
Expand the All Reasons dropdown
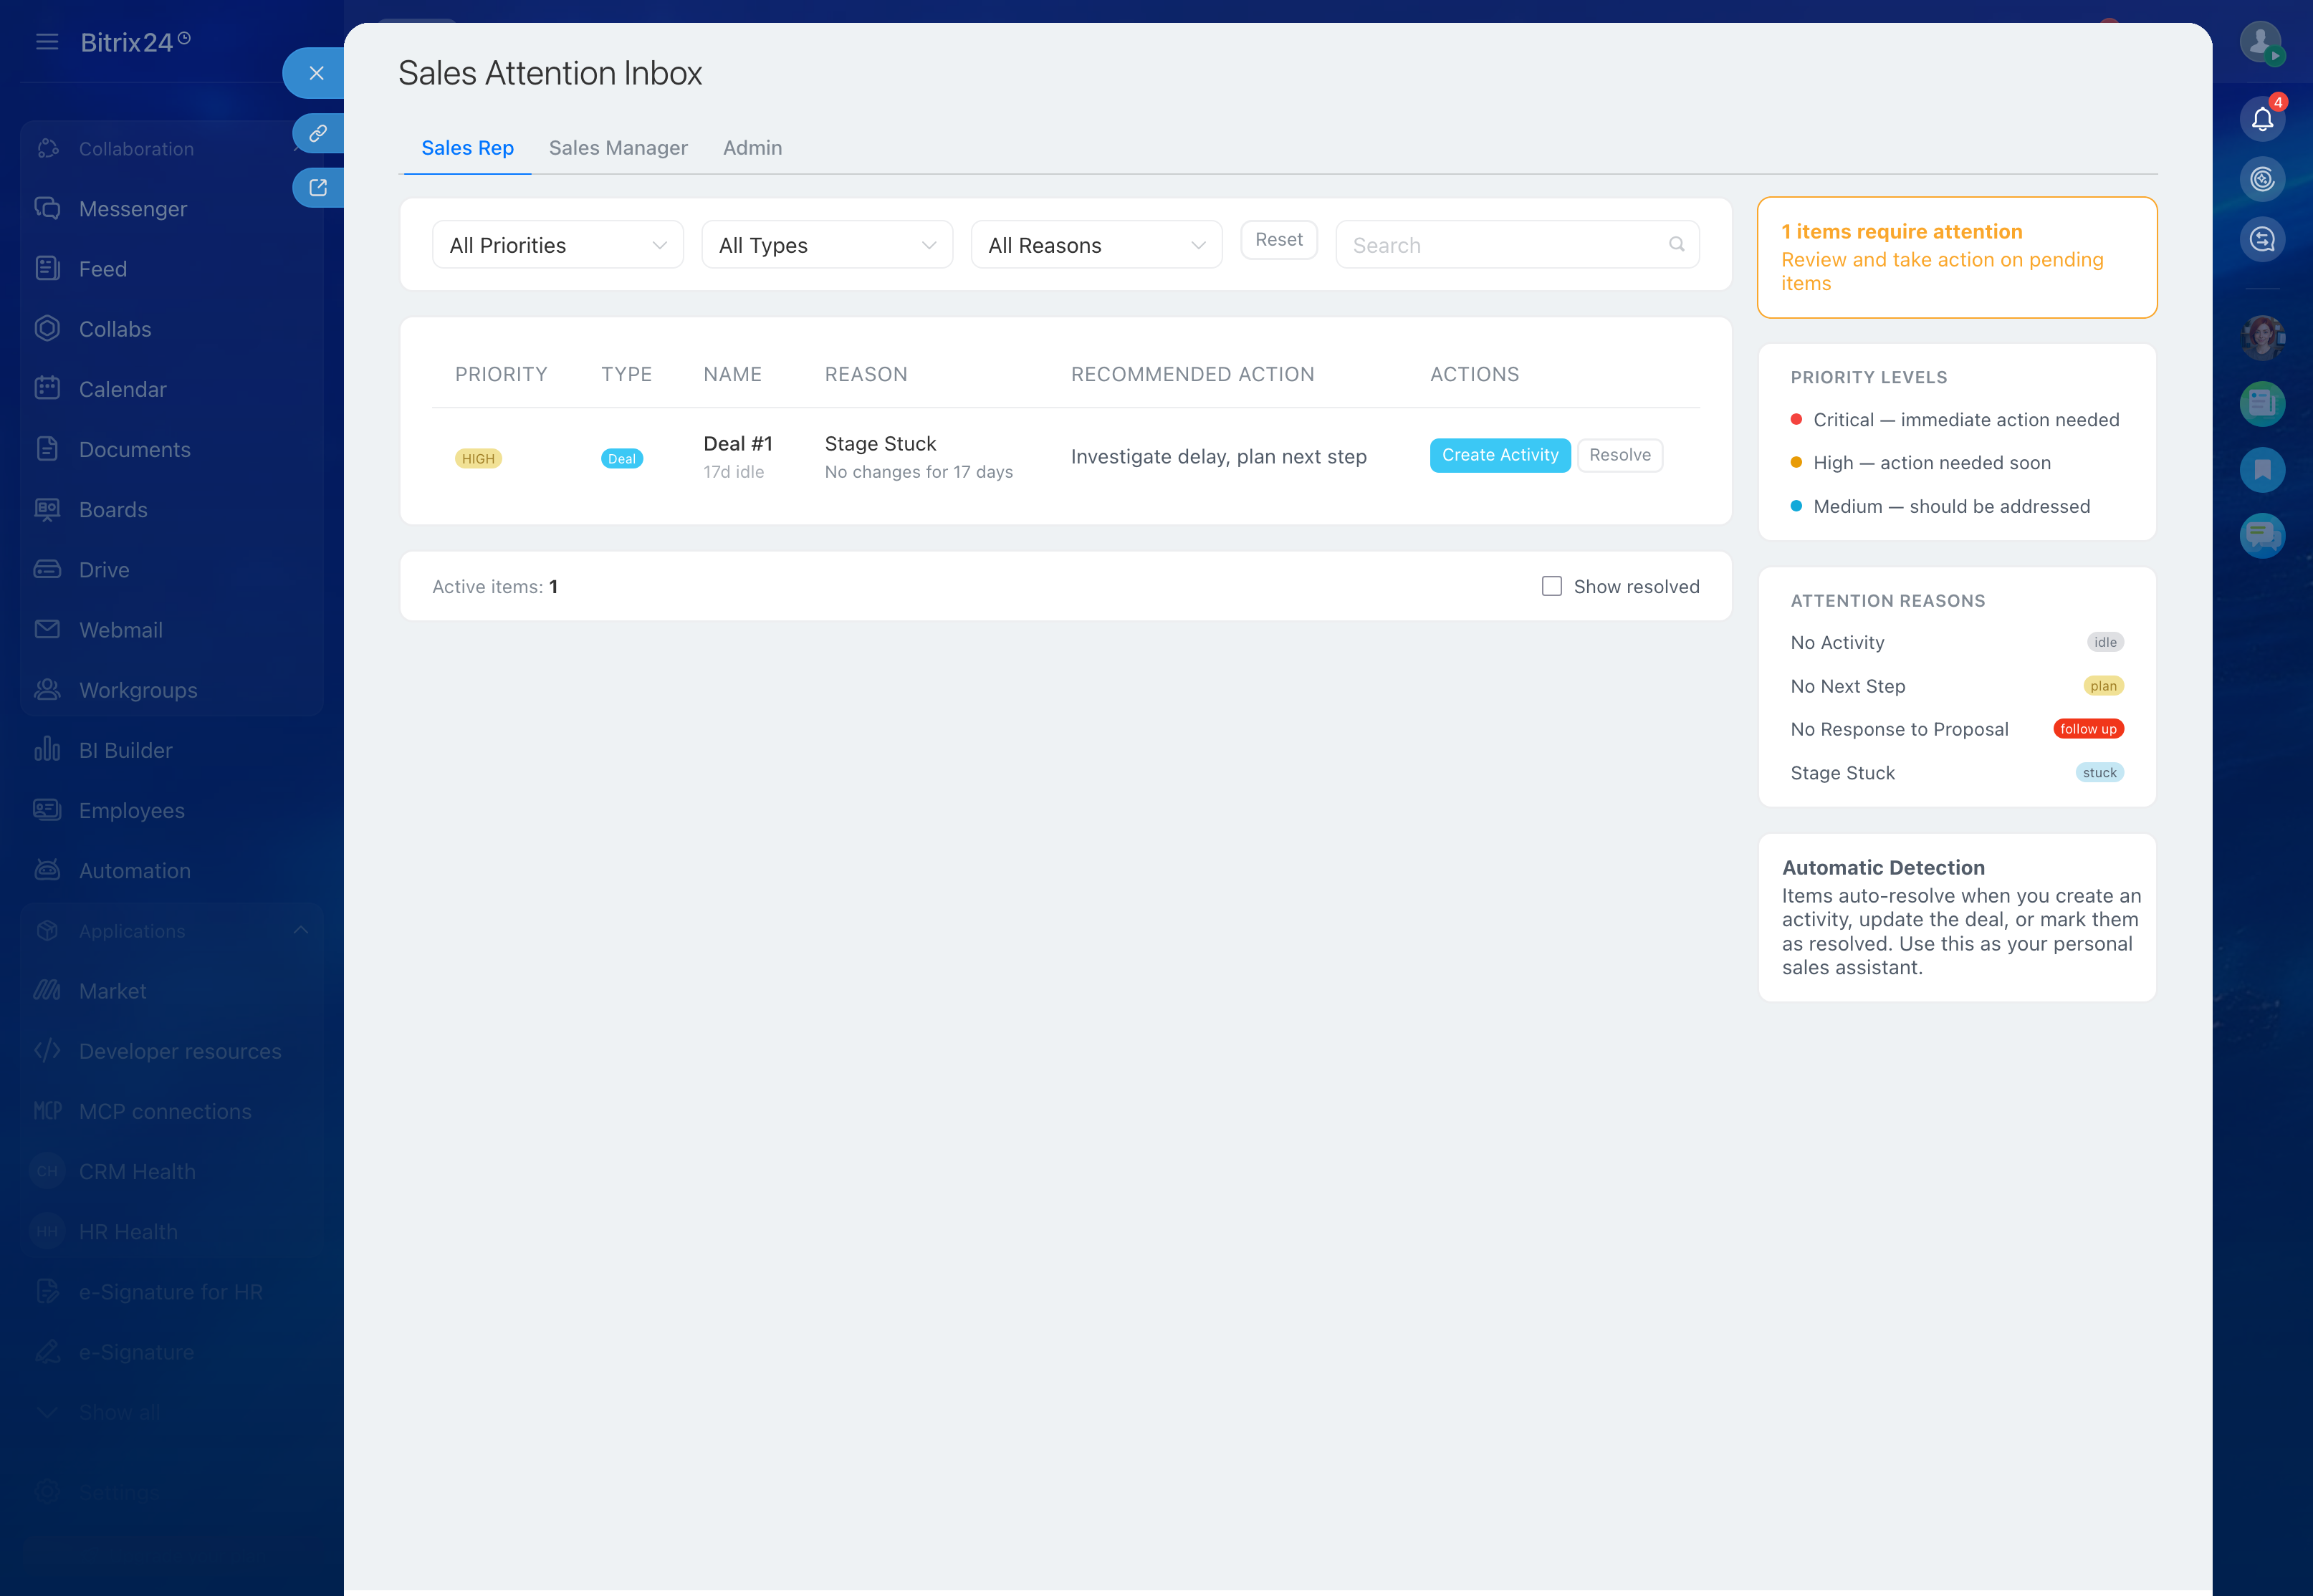1096,245
